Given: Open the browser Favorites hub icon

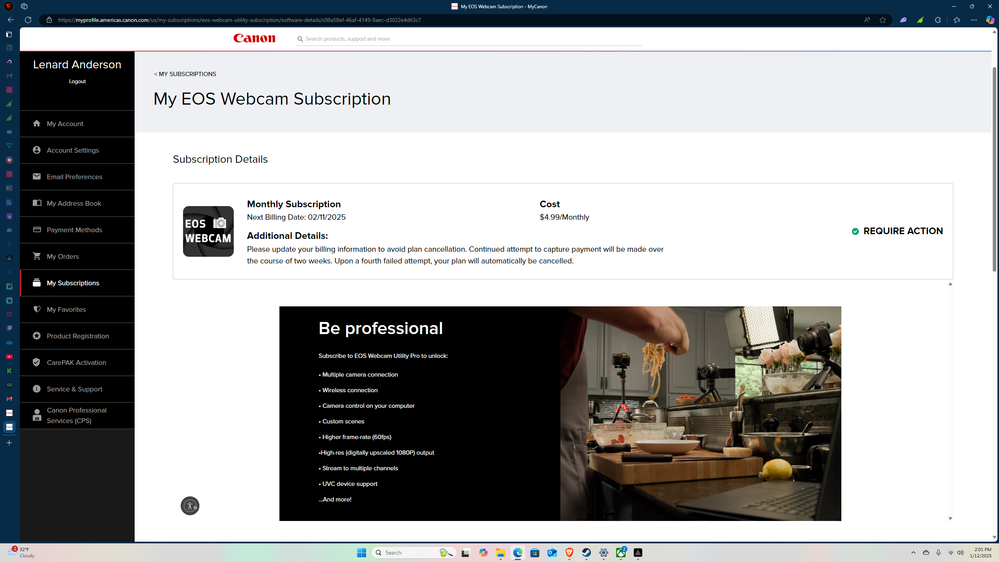Looking at the screenshot, I should tap(956, 20).
